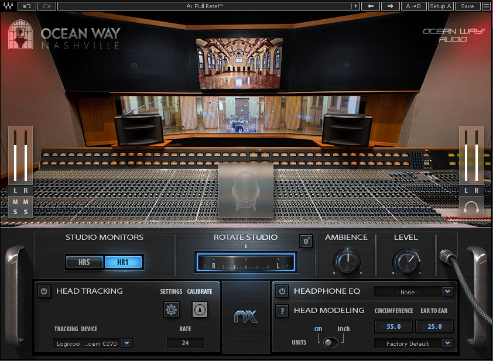Screen dimensions: 493x361
Task: Adjust the Level knob
Action: [406, 262]
